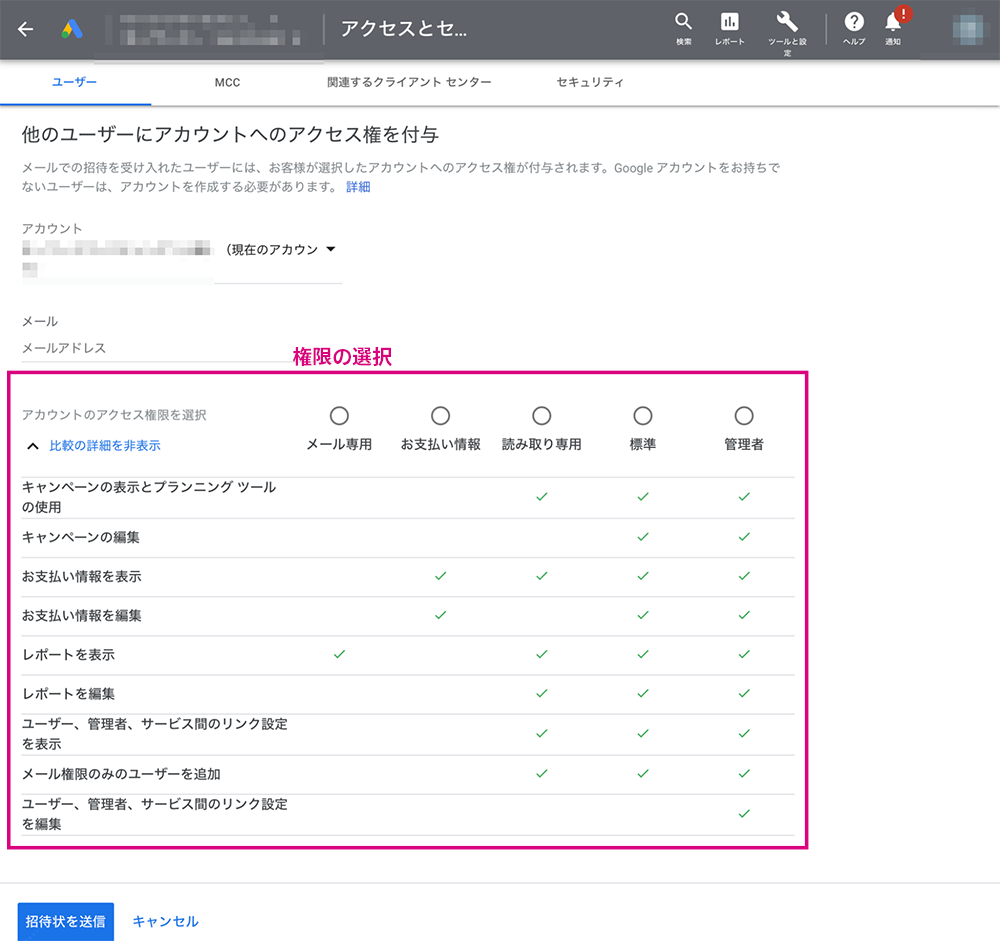Open the Google Ads logo home
The height and width of the screenshot is (941, 1000).
(72, 29)
